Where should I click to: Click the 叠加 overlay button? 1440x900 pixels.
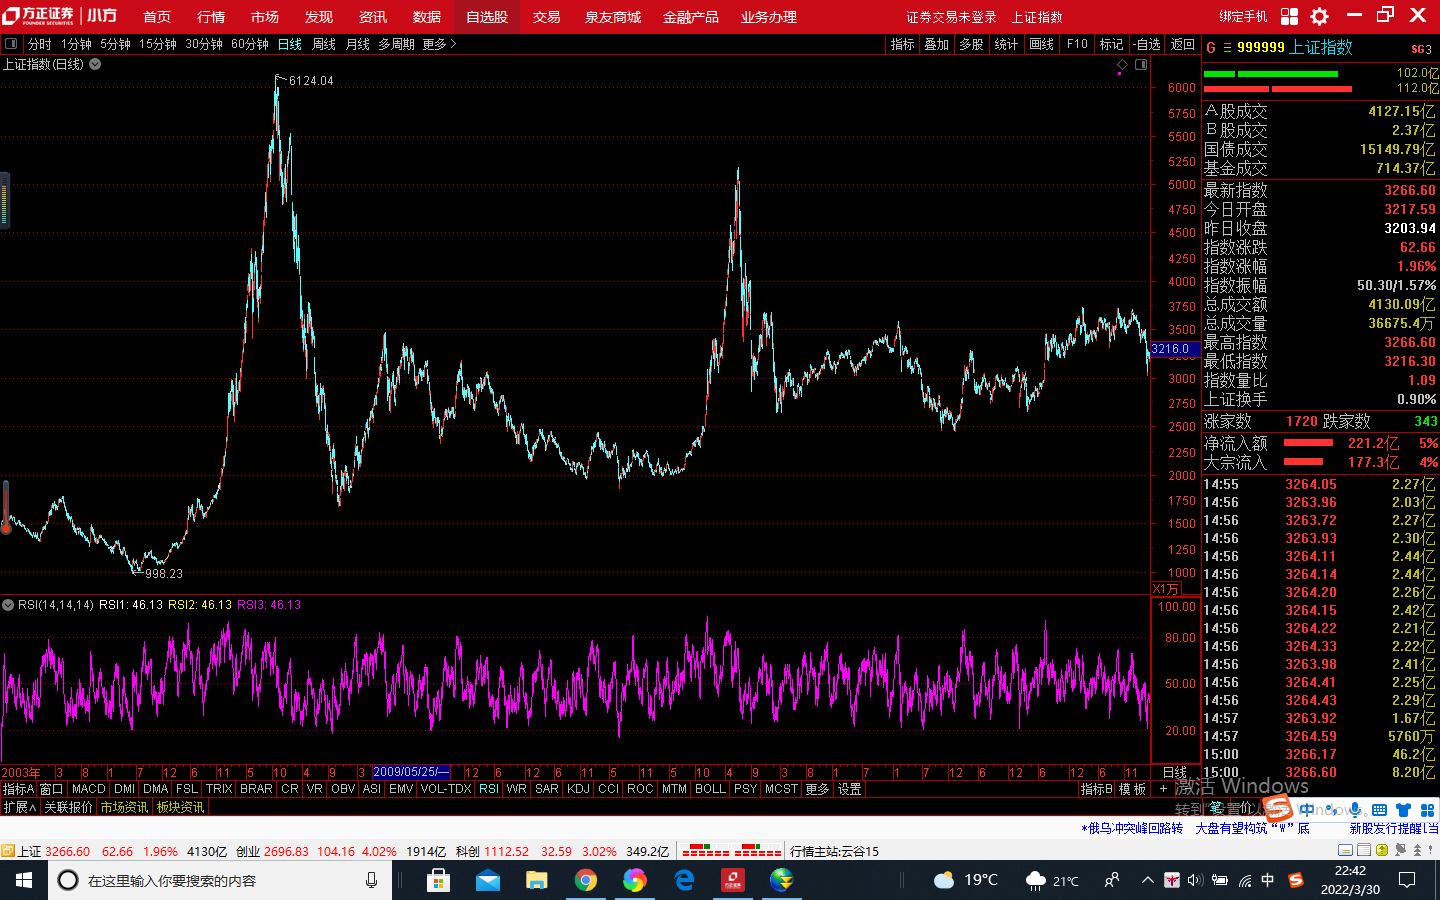tap(937, 44)
